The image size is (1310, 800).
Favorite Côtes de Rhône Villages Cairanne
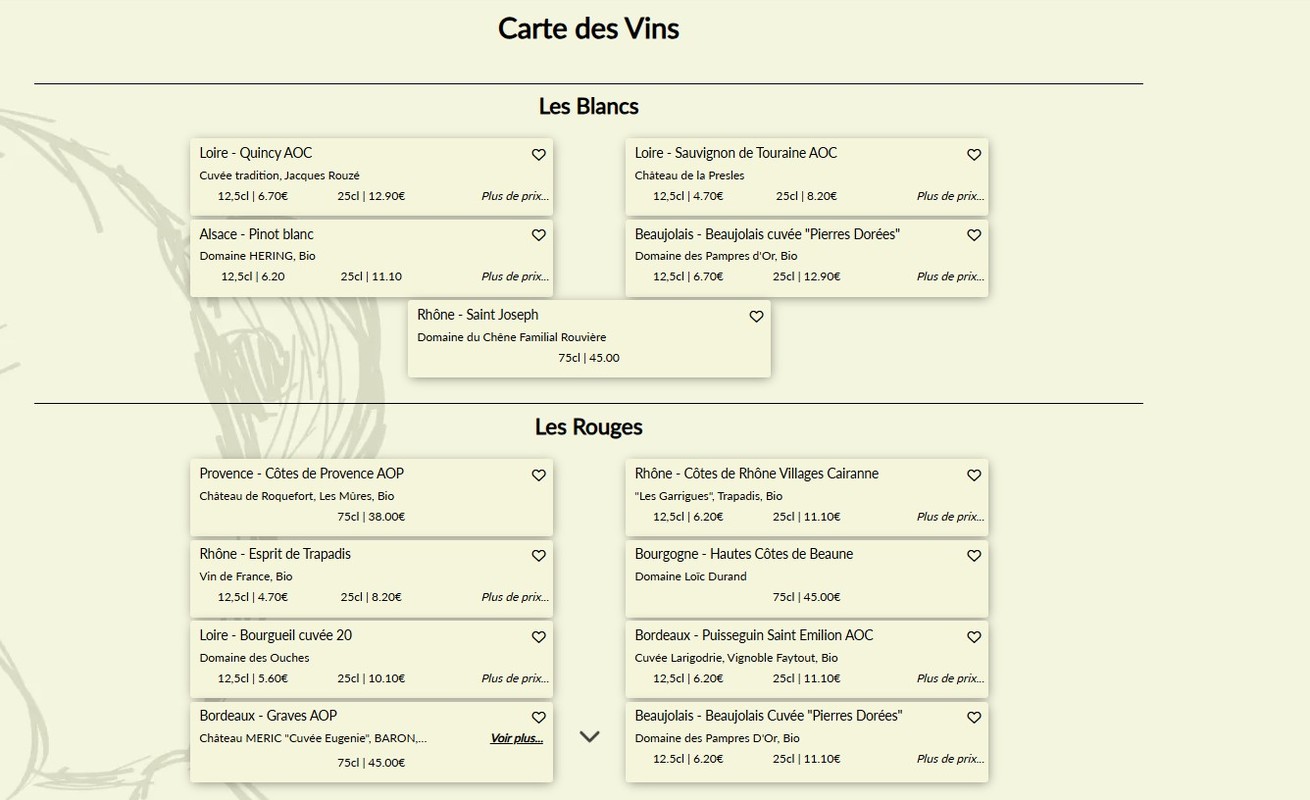[x=974, y=475]
